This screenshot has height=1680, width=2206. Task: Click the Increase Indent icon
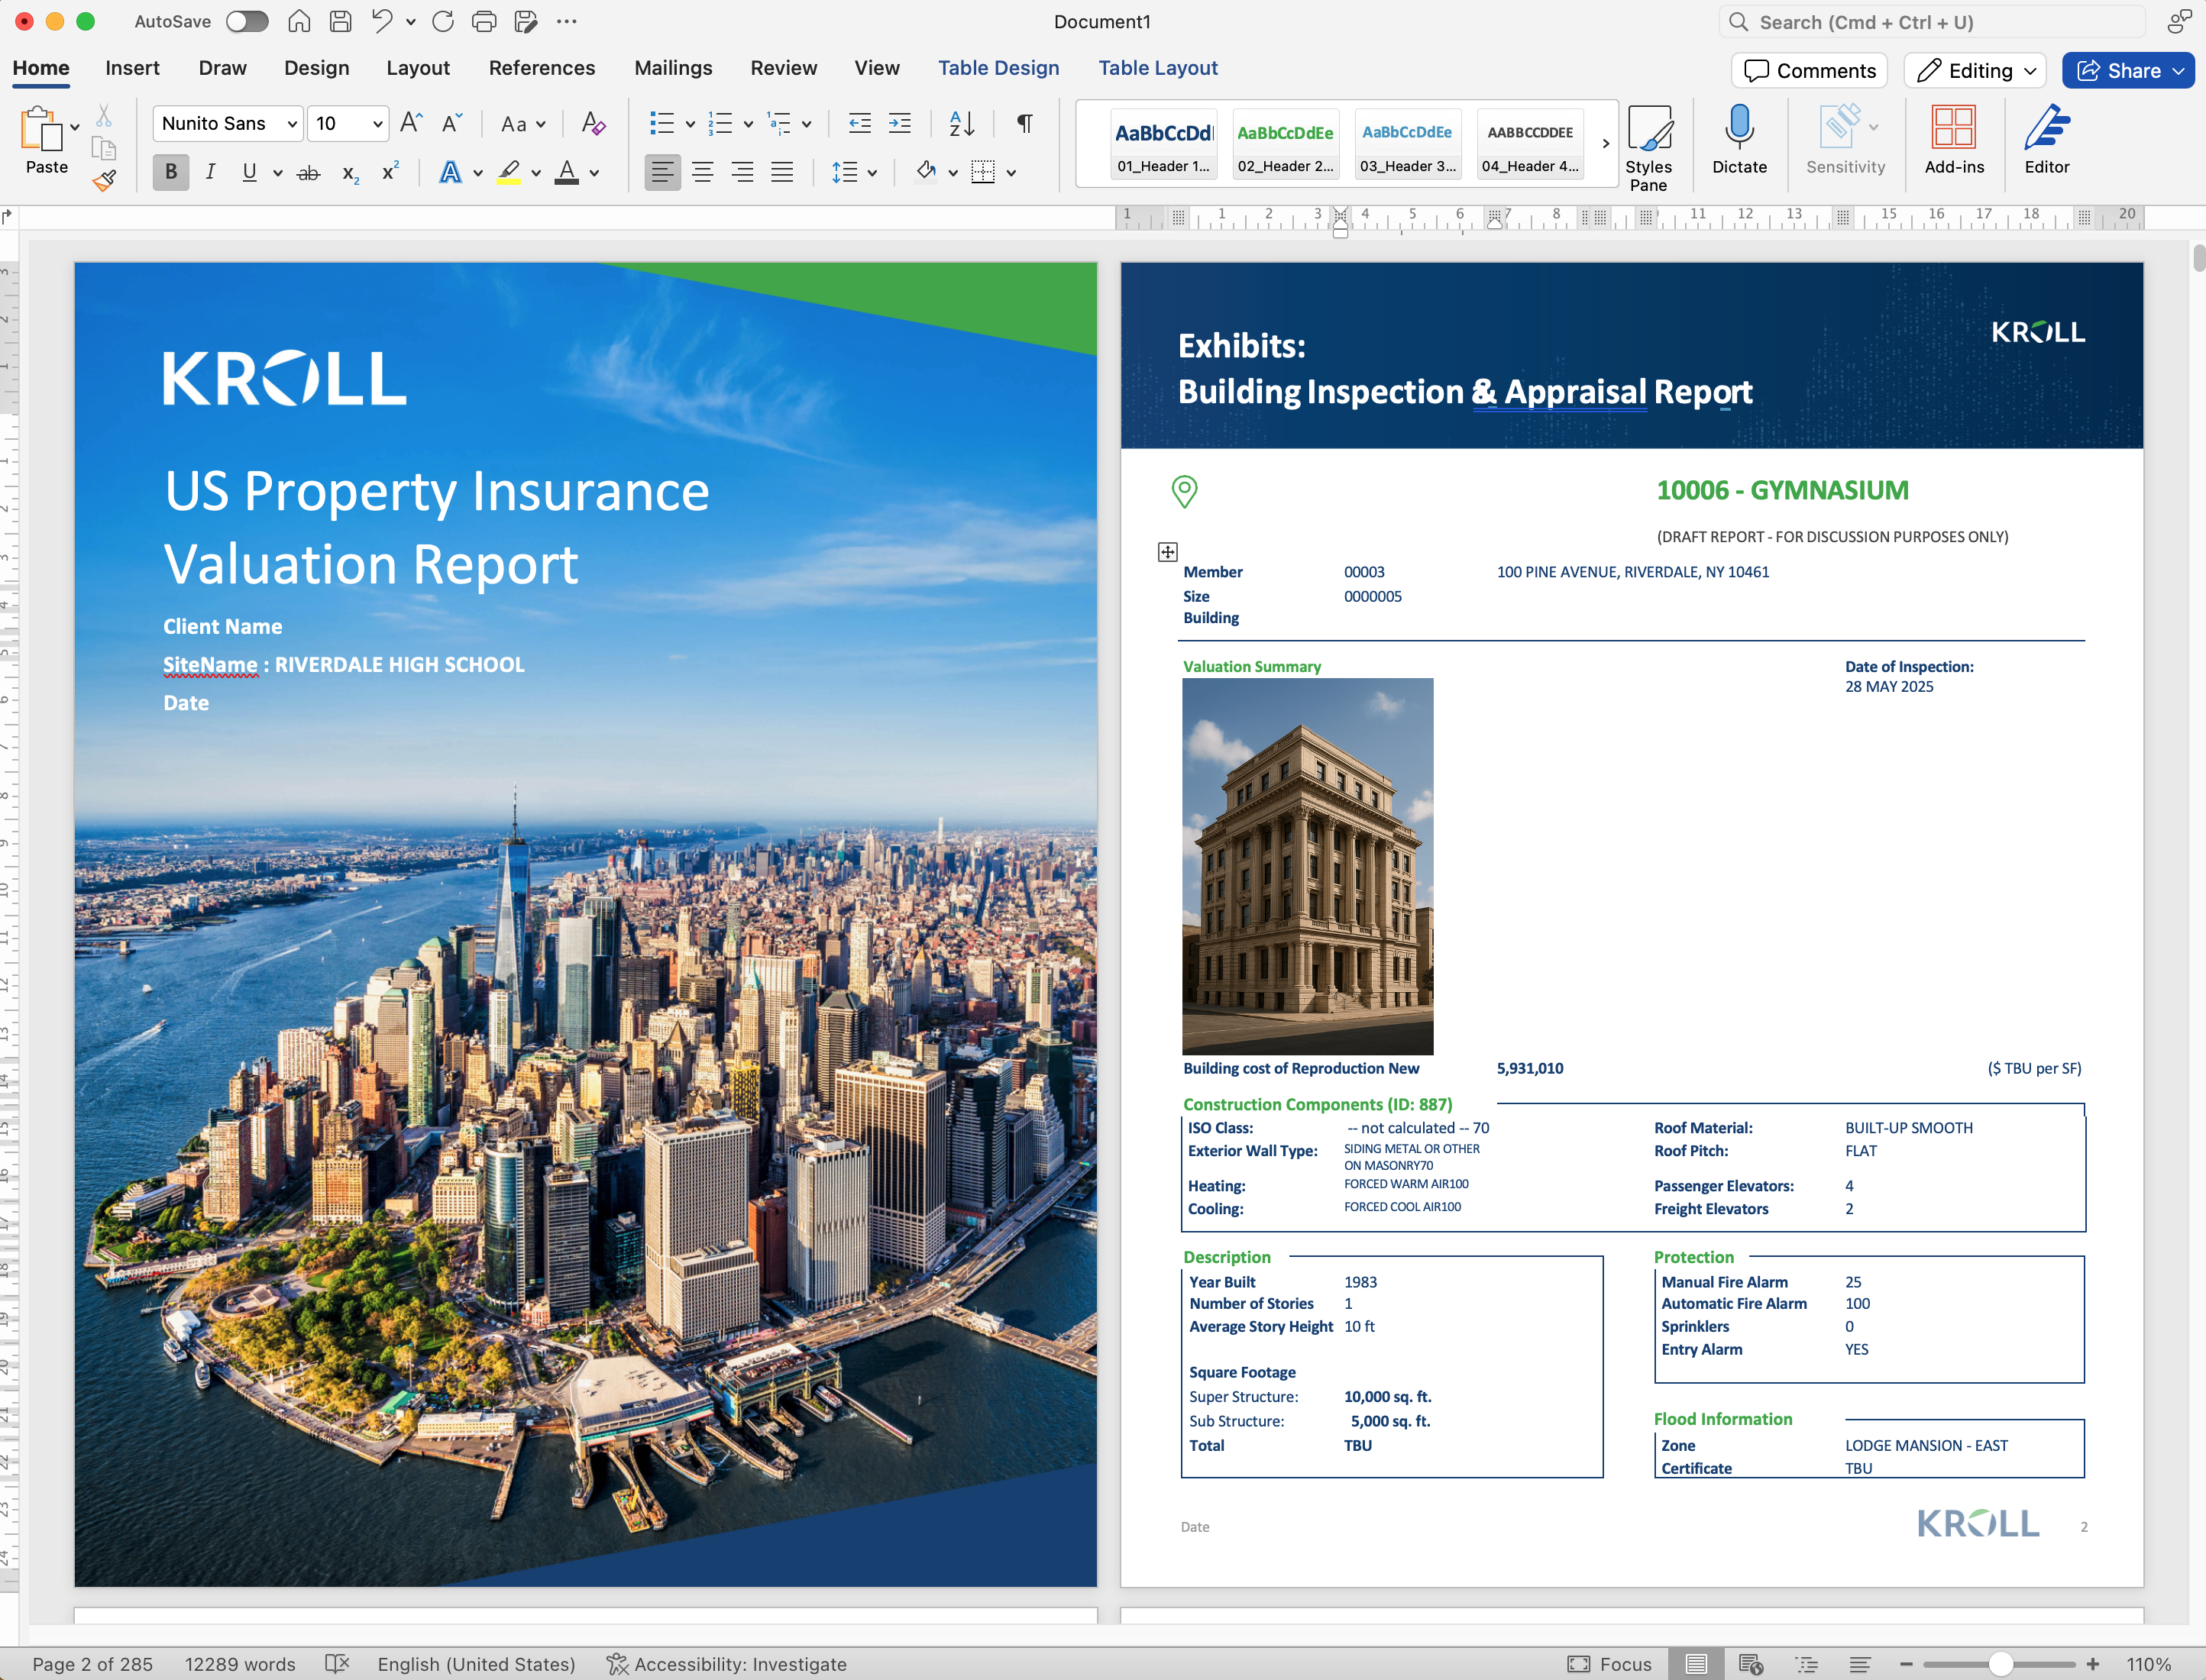pos(900,123)
